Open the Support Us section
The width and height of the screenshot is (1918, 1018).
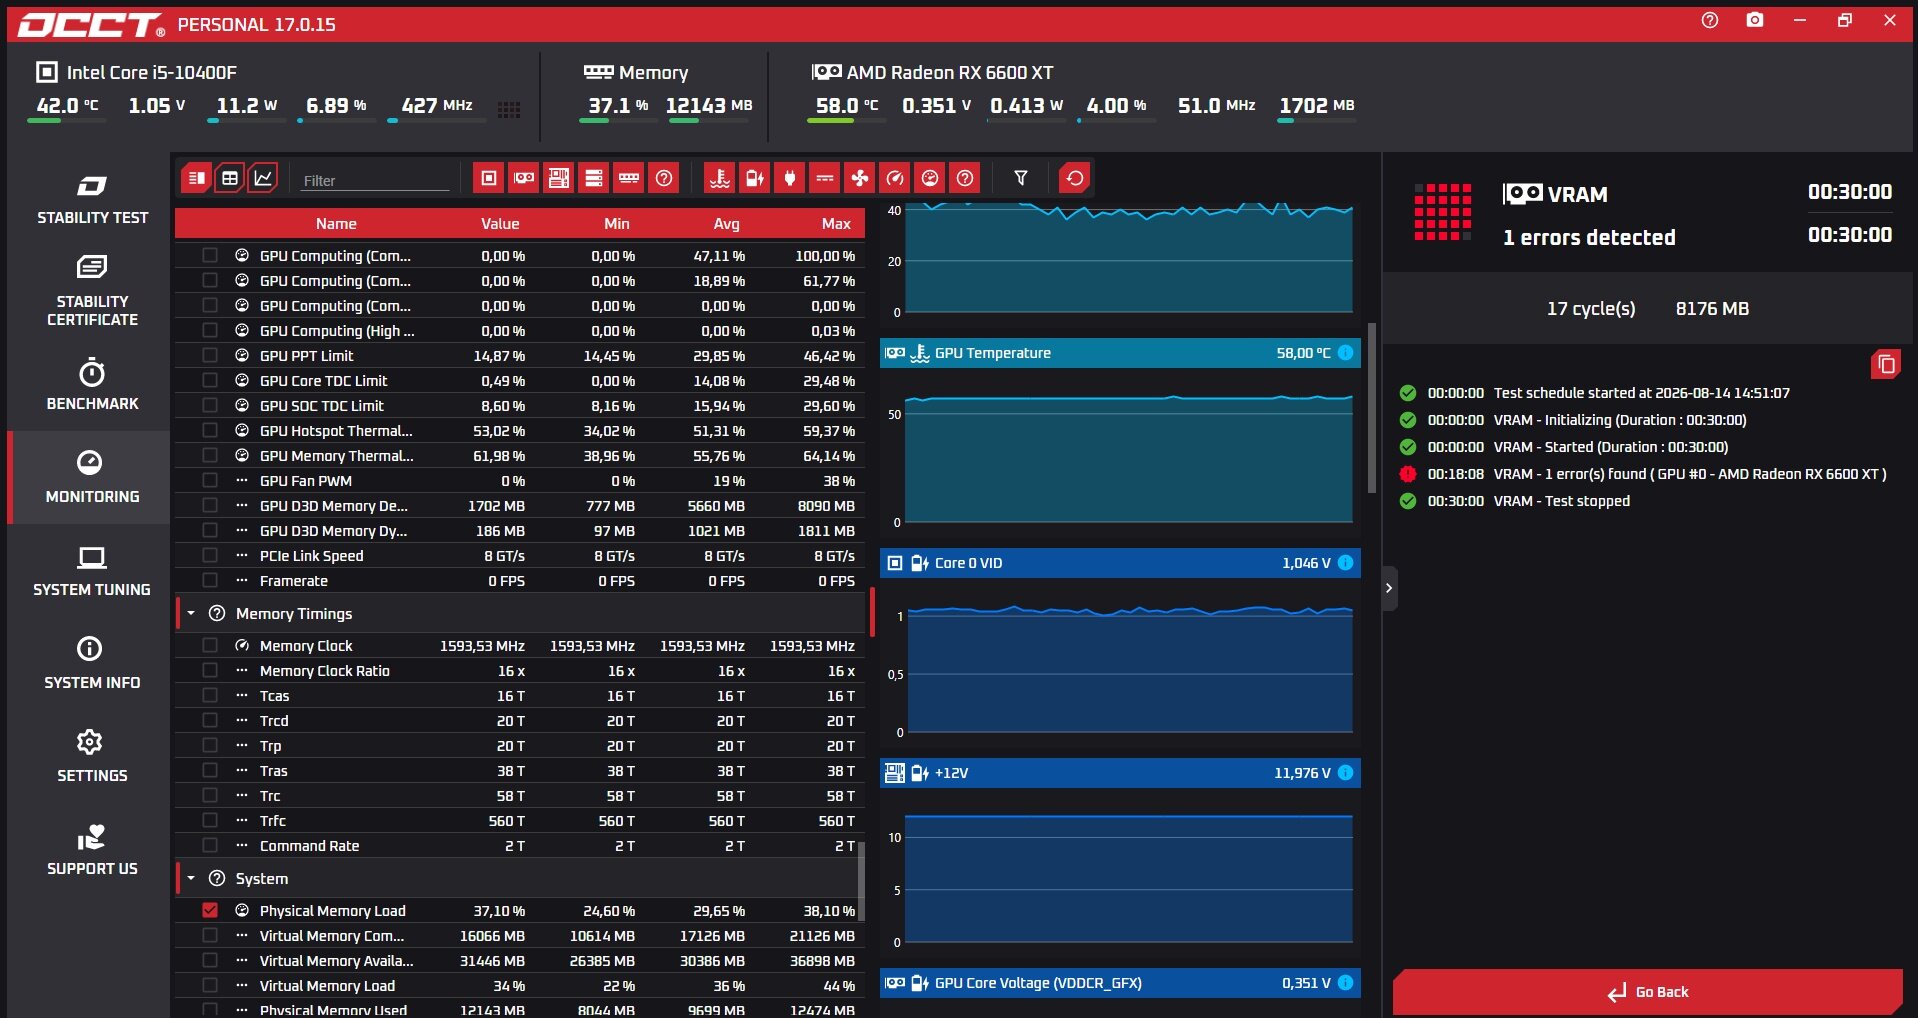coord(92,850)
